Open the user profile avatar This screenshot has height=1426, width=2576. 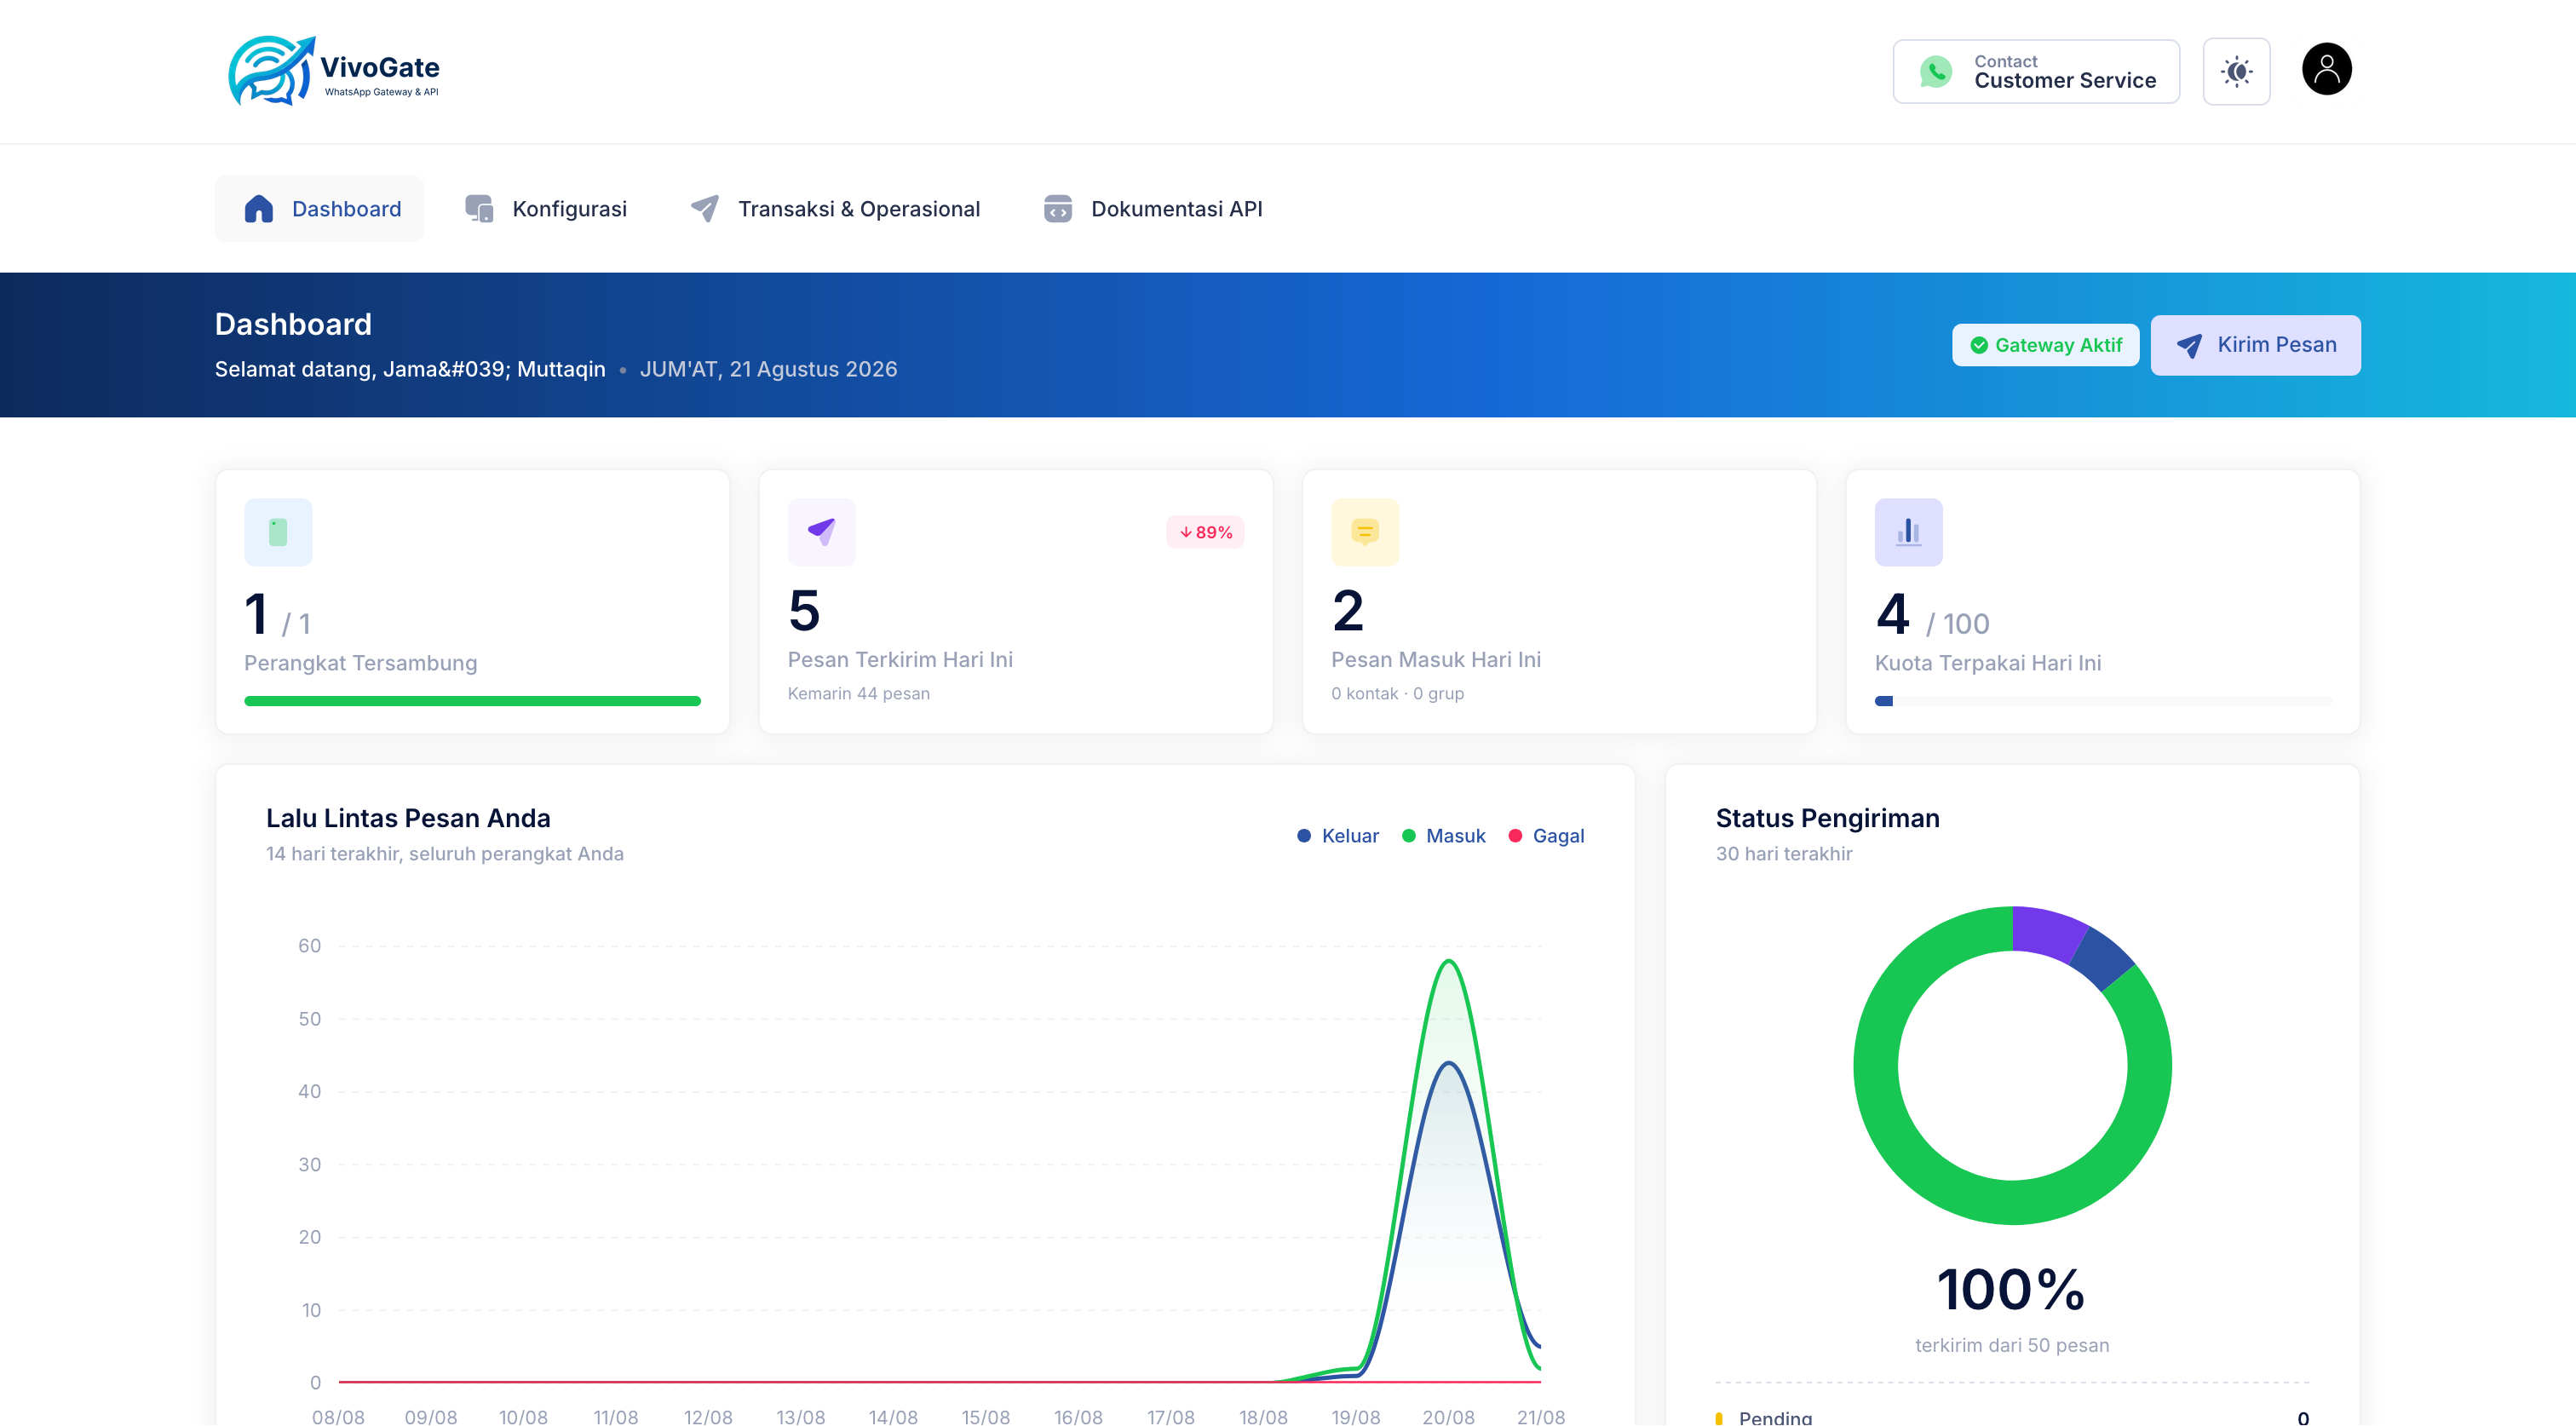(x=2326, y=69)
